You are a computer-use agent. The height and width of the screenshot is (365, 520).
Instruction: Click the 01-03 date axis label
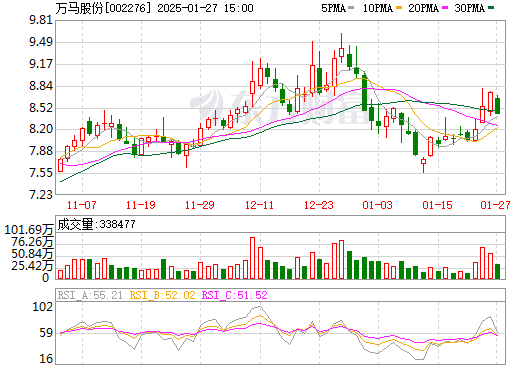(x=377, y=205)
